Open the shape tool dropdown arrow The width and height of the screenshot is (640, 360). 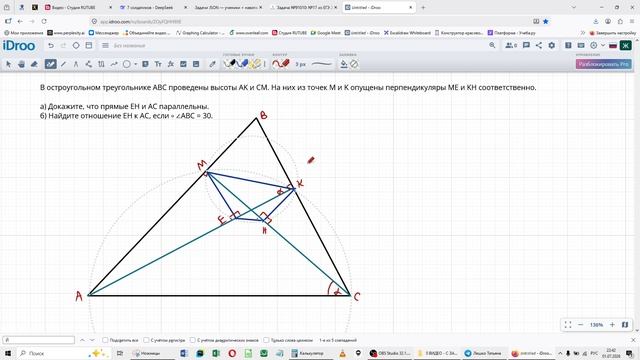coord(136,64)
